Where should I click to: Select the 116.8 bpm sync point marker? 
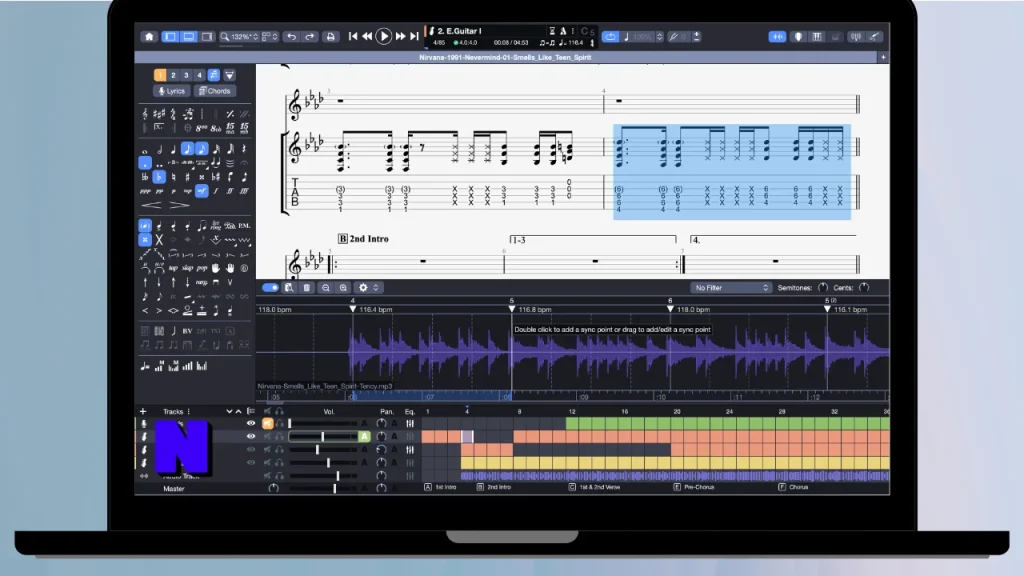511,309
